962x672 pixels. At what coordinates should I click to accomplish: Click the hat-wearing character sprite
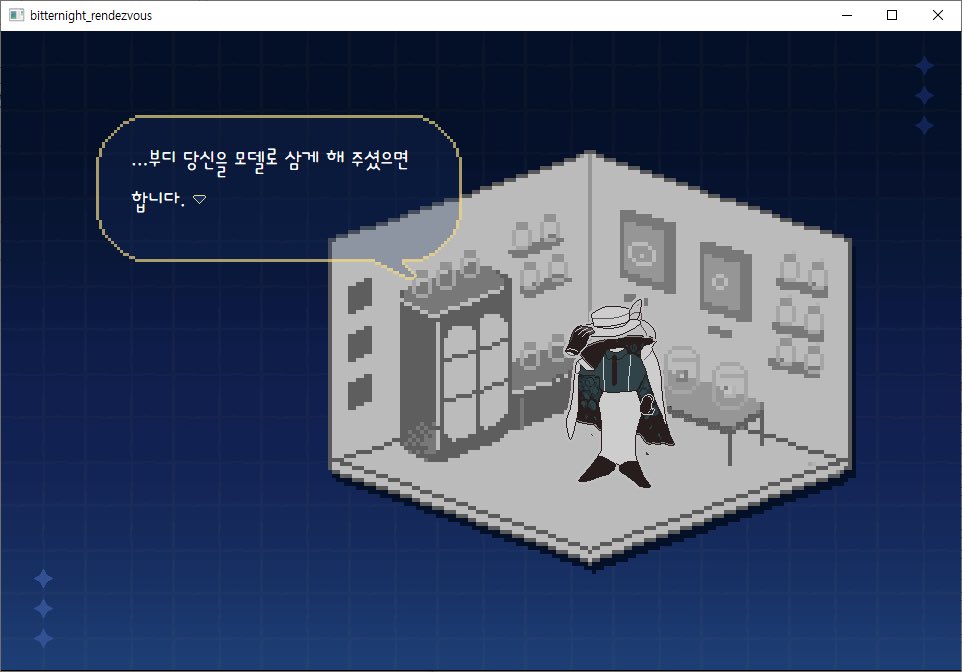[x=620, y=393]
